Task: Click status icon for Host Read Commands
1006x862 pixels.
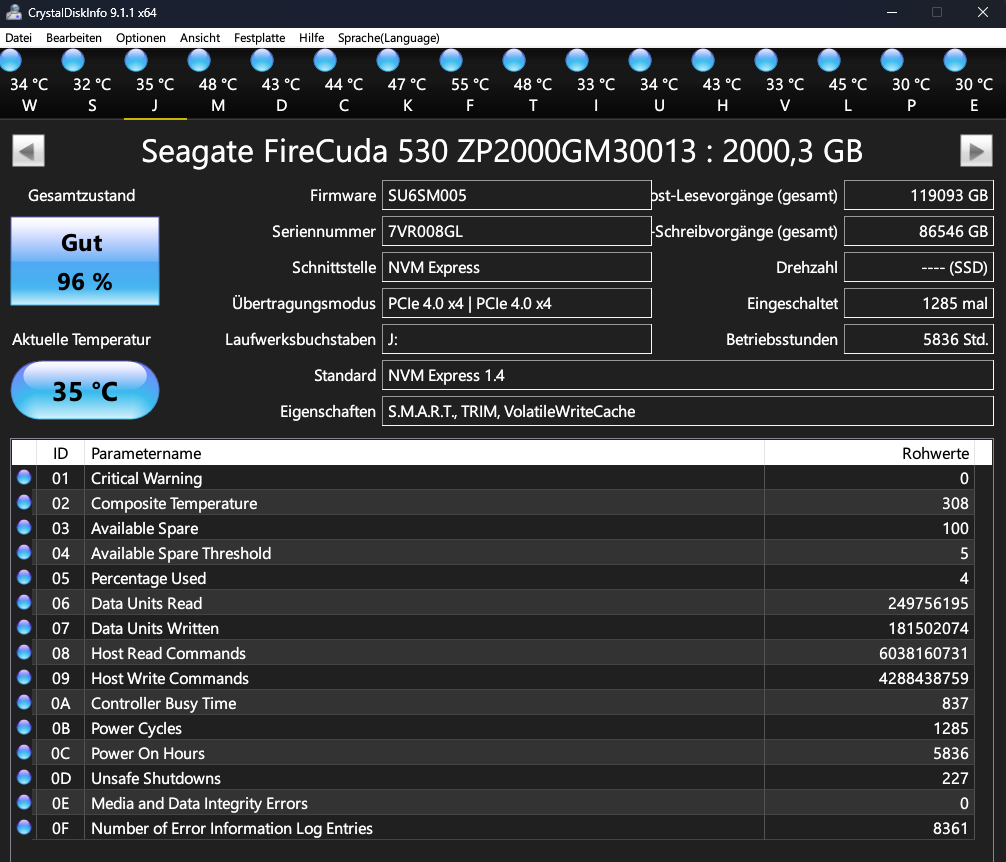Action: (x=24, y=652)
